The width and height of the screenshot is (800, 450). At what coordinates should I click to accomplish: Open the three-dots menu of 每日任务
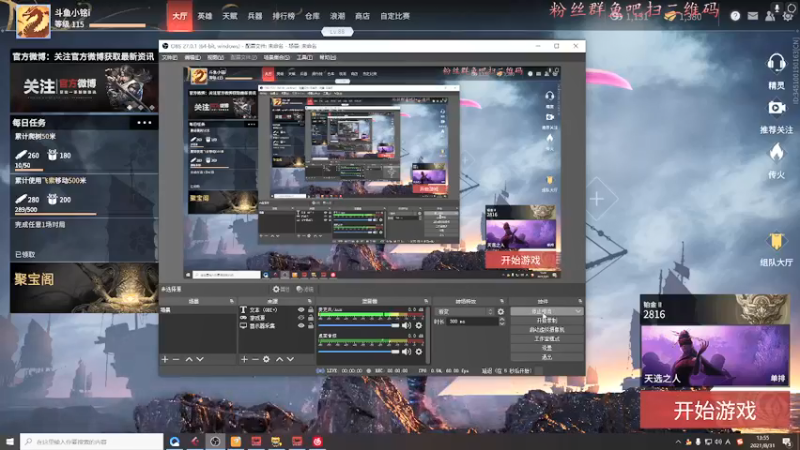point(144,122)
